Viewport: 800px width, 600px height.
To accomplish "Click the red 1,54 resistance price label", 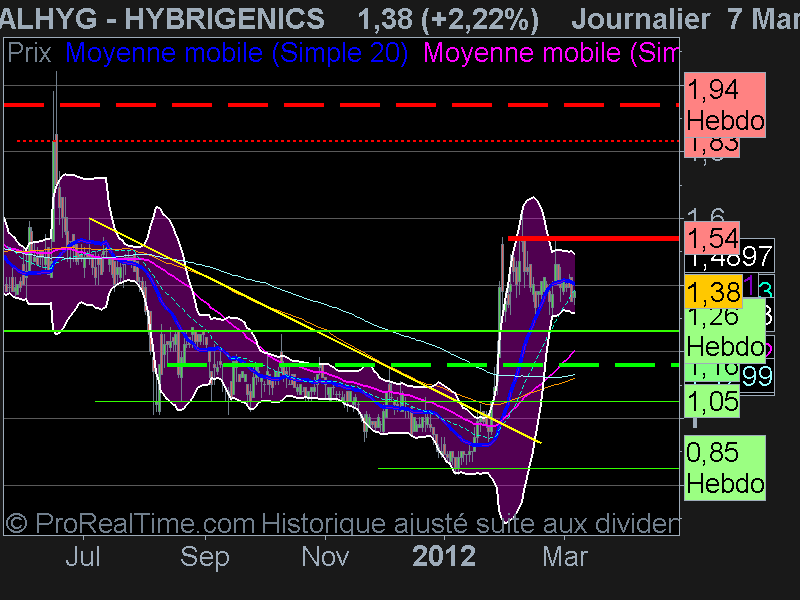I will [x=712, y=238].
